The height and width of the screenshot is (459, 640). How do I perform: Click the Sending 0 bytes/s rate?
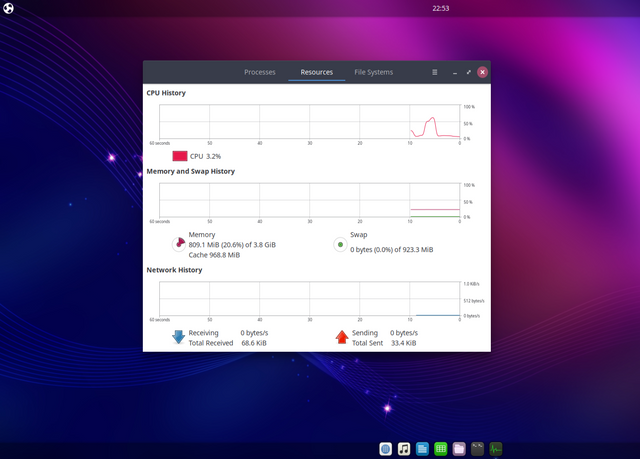pyautogui.click(x=404, y=333)
